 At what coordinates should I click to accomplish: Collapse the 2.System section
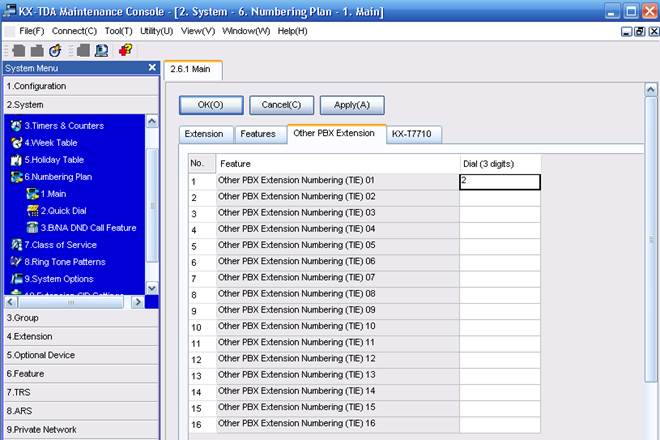pos(81,105)
